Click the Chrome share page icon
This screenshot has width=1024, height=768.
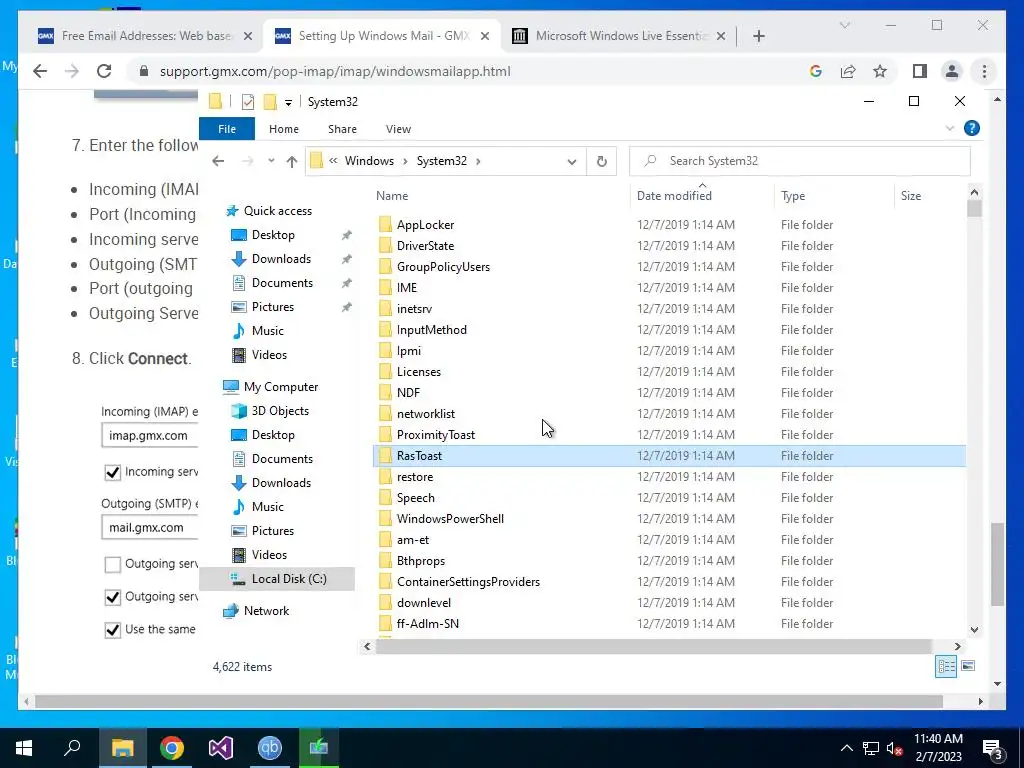click(848, 71)
